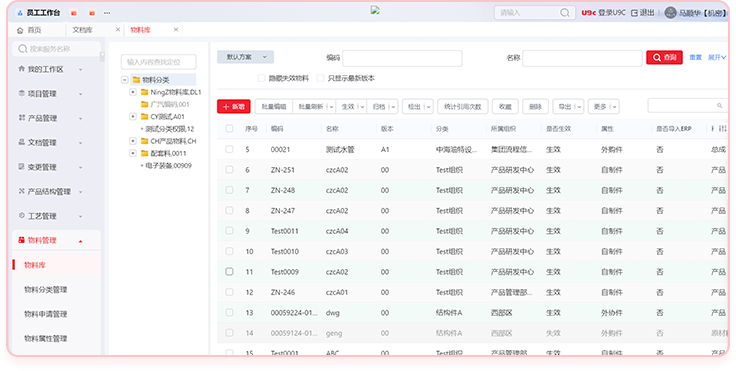Open 物料分类管理 in the sidebar
736x371 pixels.
pyautogui.click(x=46, y=290)
